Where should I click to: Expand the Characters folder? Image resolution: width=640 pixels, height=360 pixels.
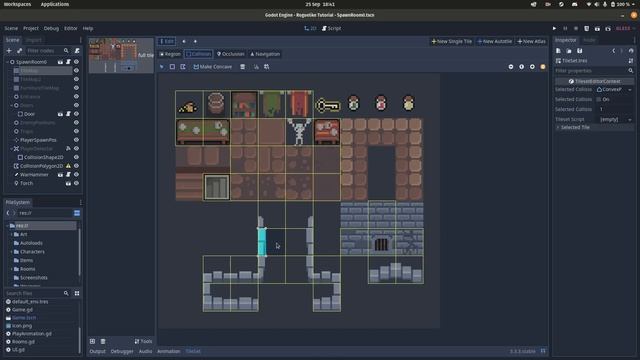pyautogui.click(x=11, y=252)
